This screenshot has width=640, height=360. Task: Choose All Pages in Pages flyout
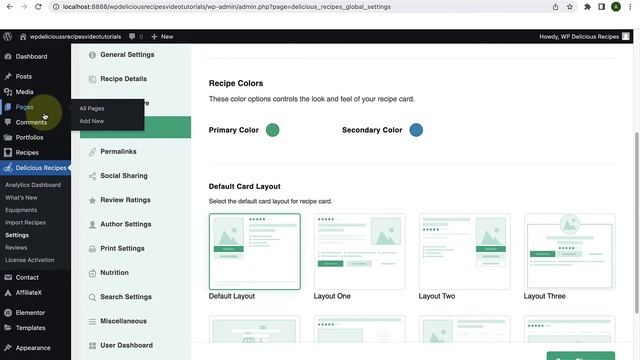pyautogui.click(x=92, y=109)
